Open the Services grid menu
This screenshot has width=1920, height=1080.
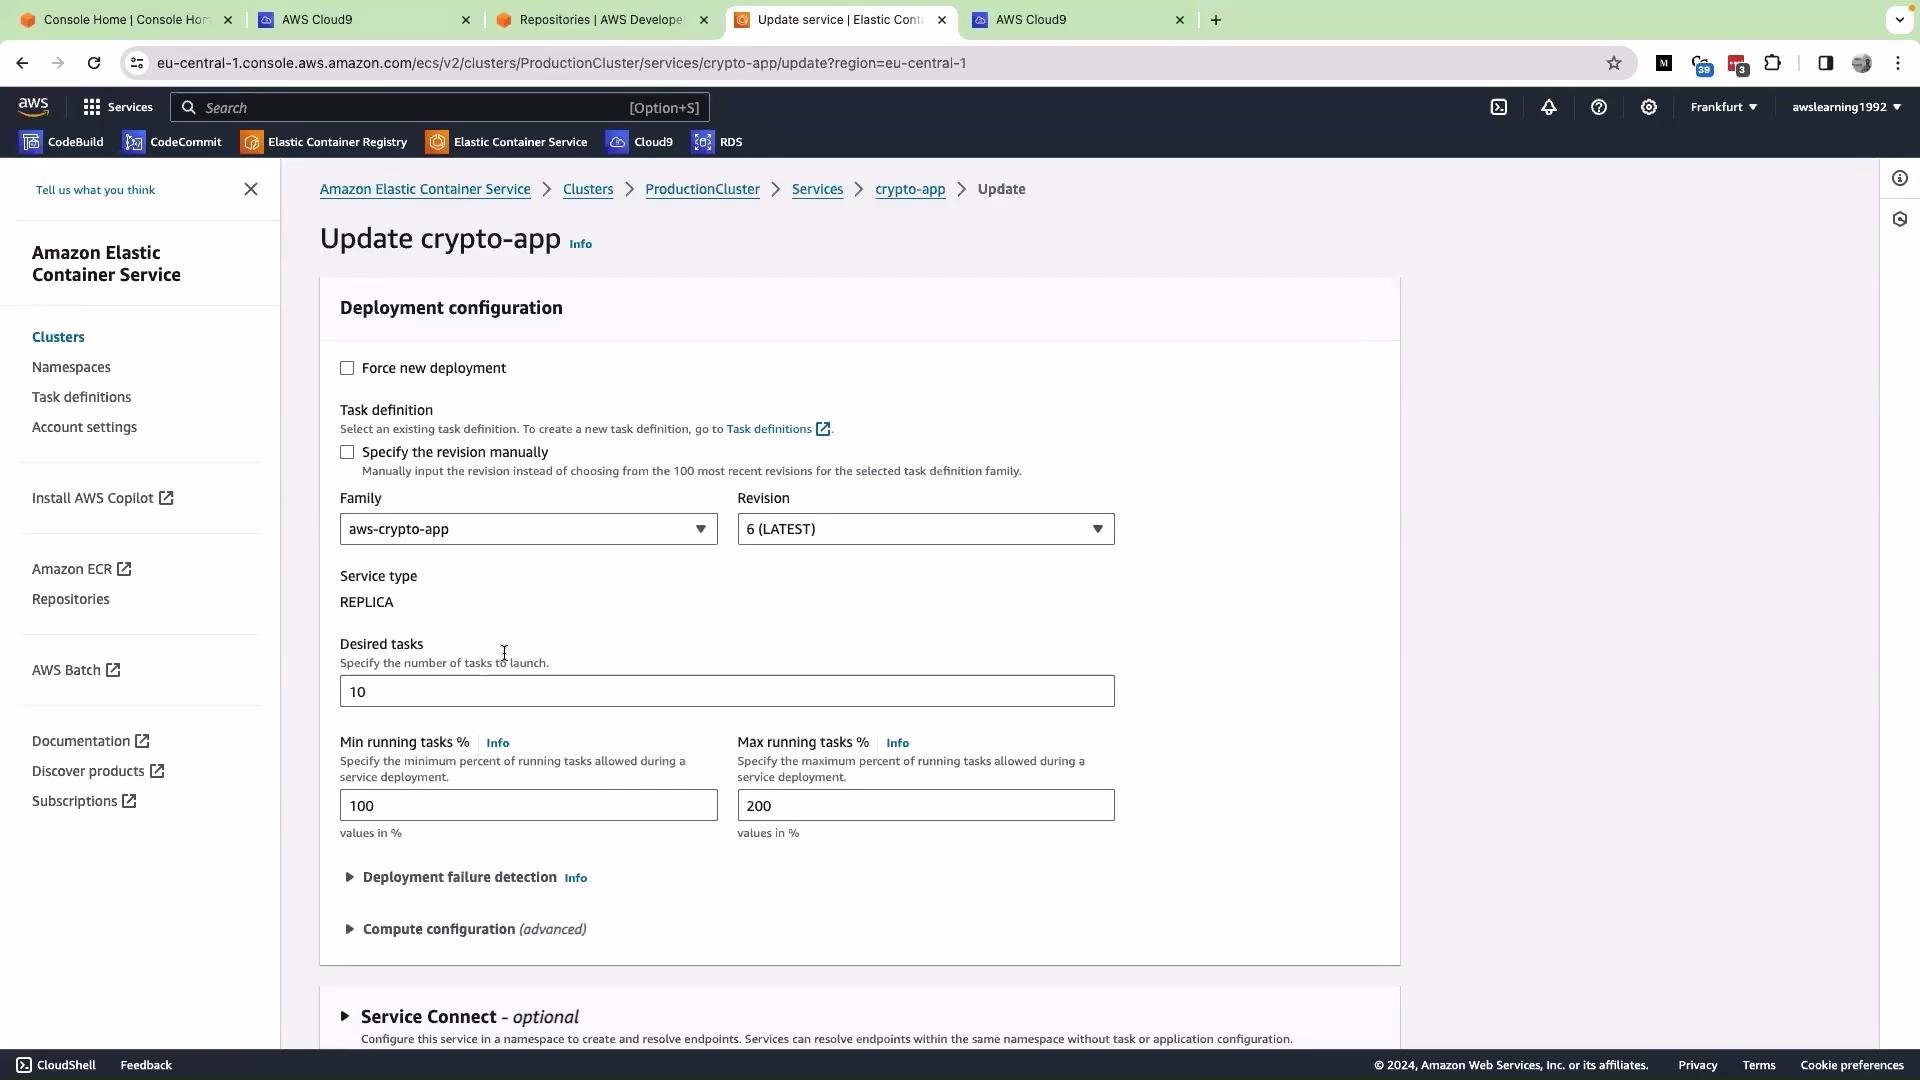(118, 107)
